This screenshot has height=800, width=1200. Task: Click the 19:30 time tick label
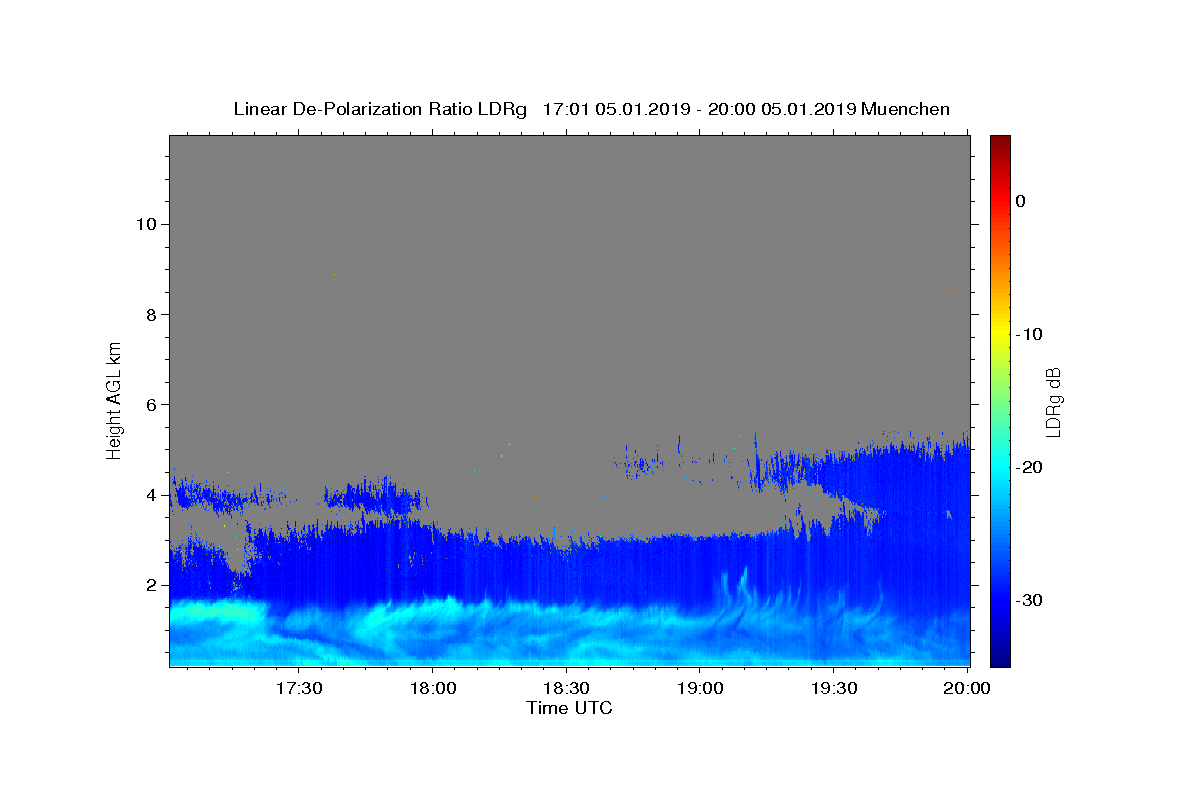click(x=834, y=689)
